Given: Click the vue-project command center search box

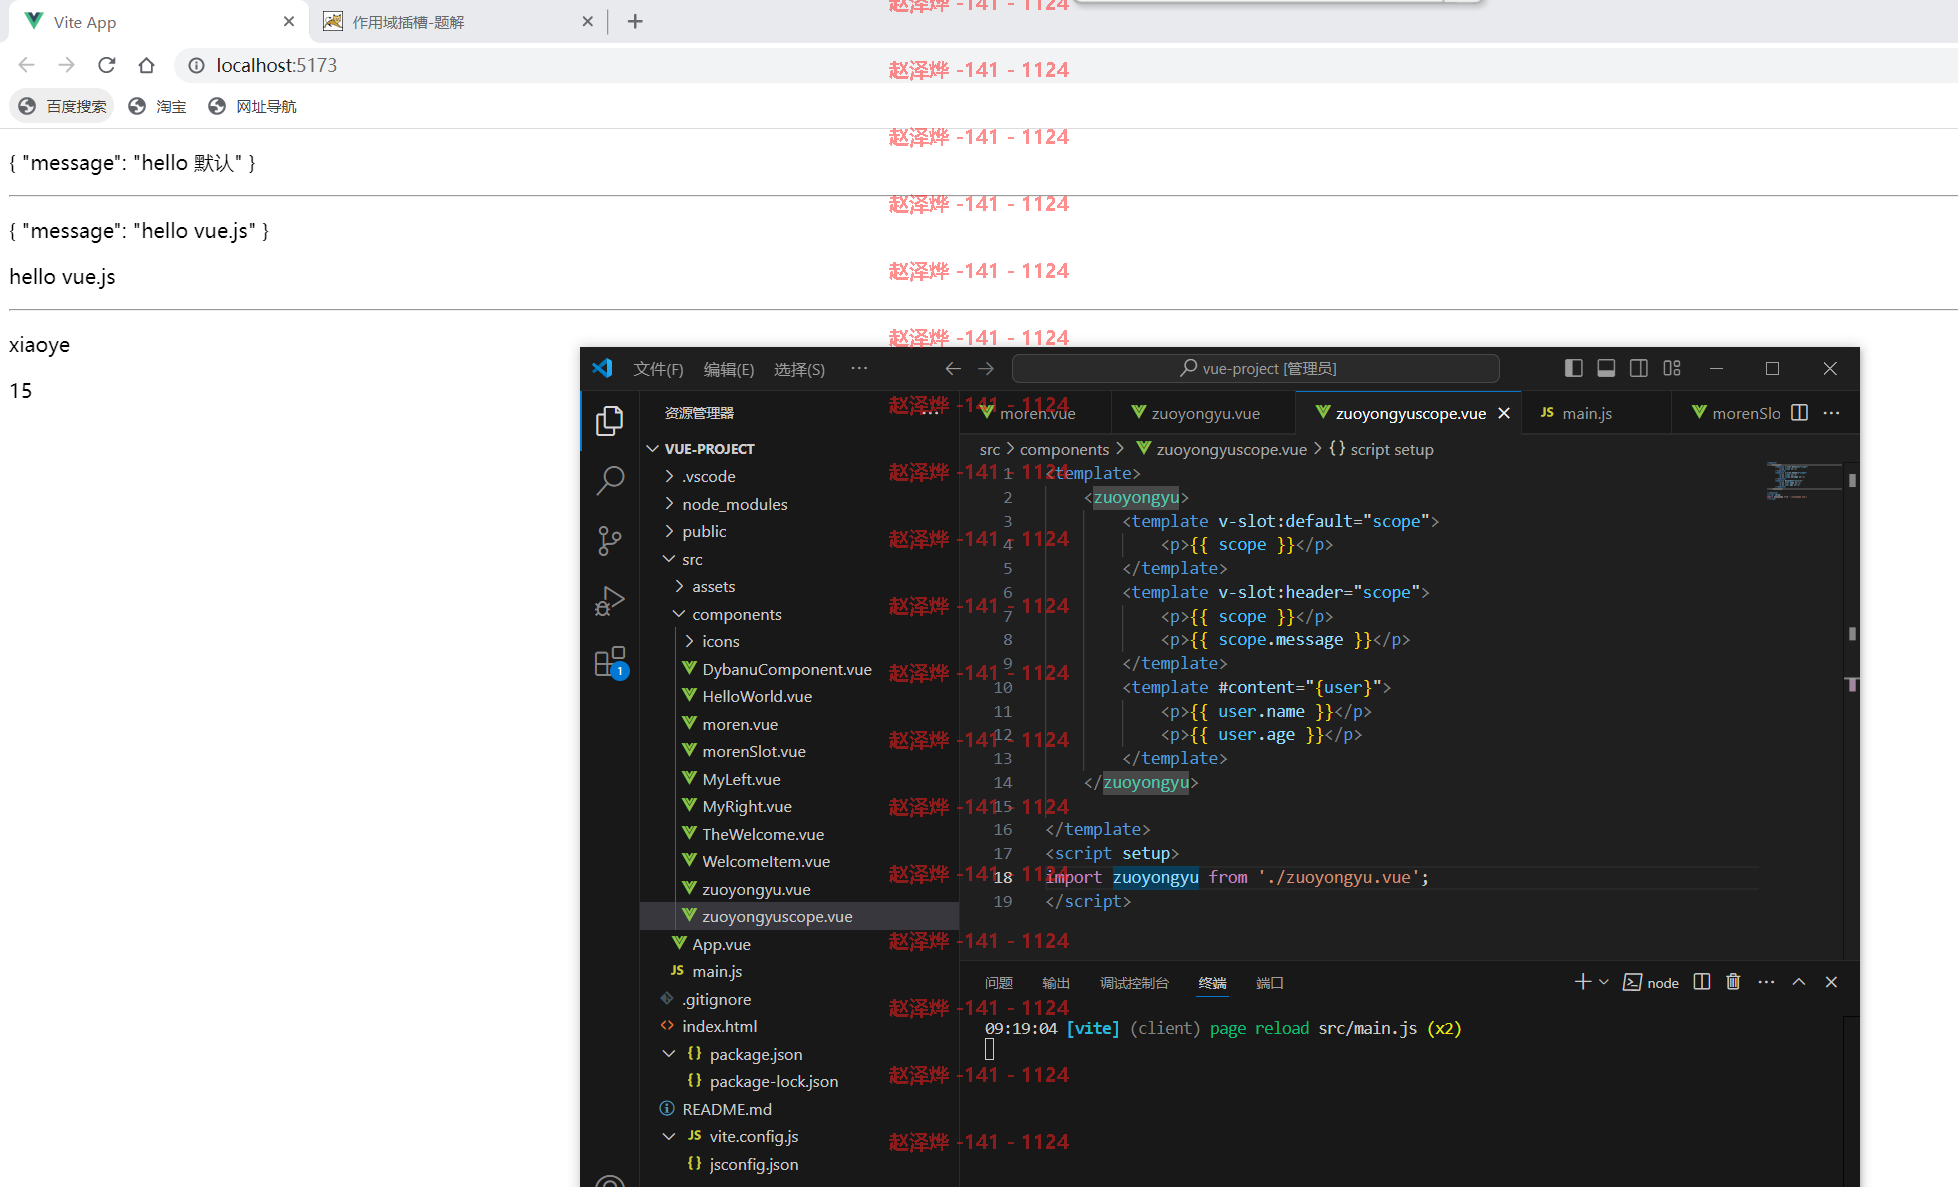Looking at the screenshot, I should (1255, 368).
